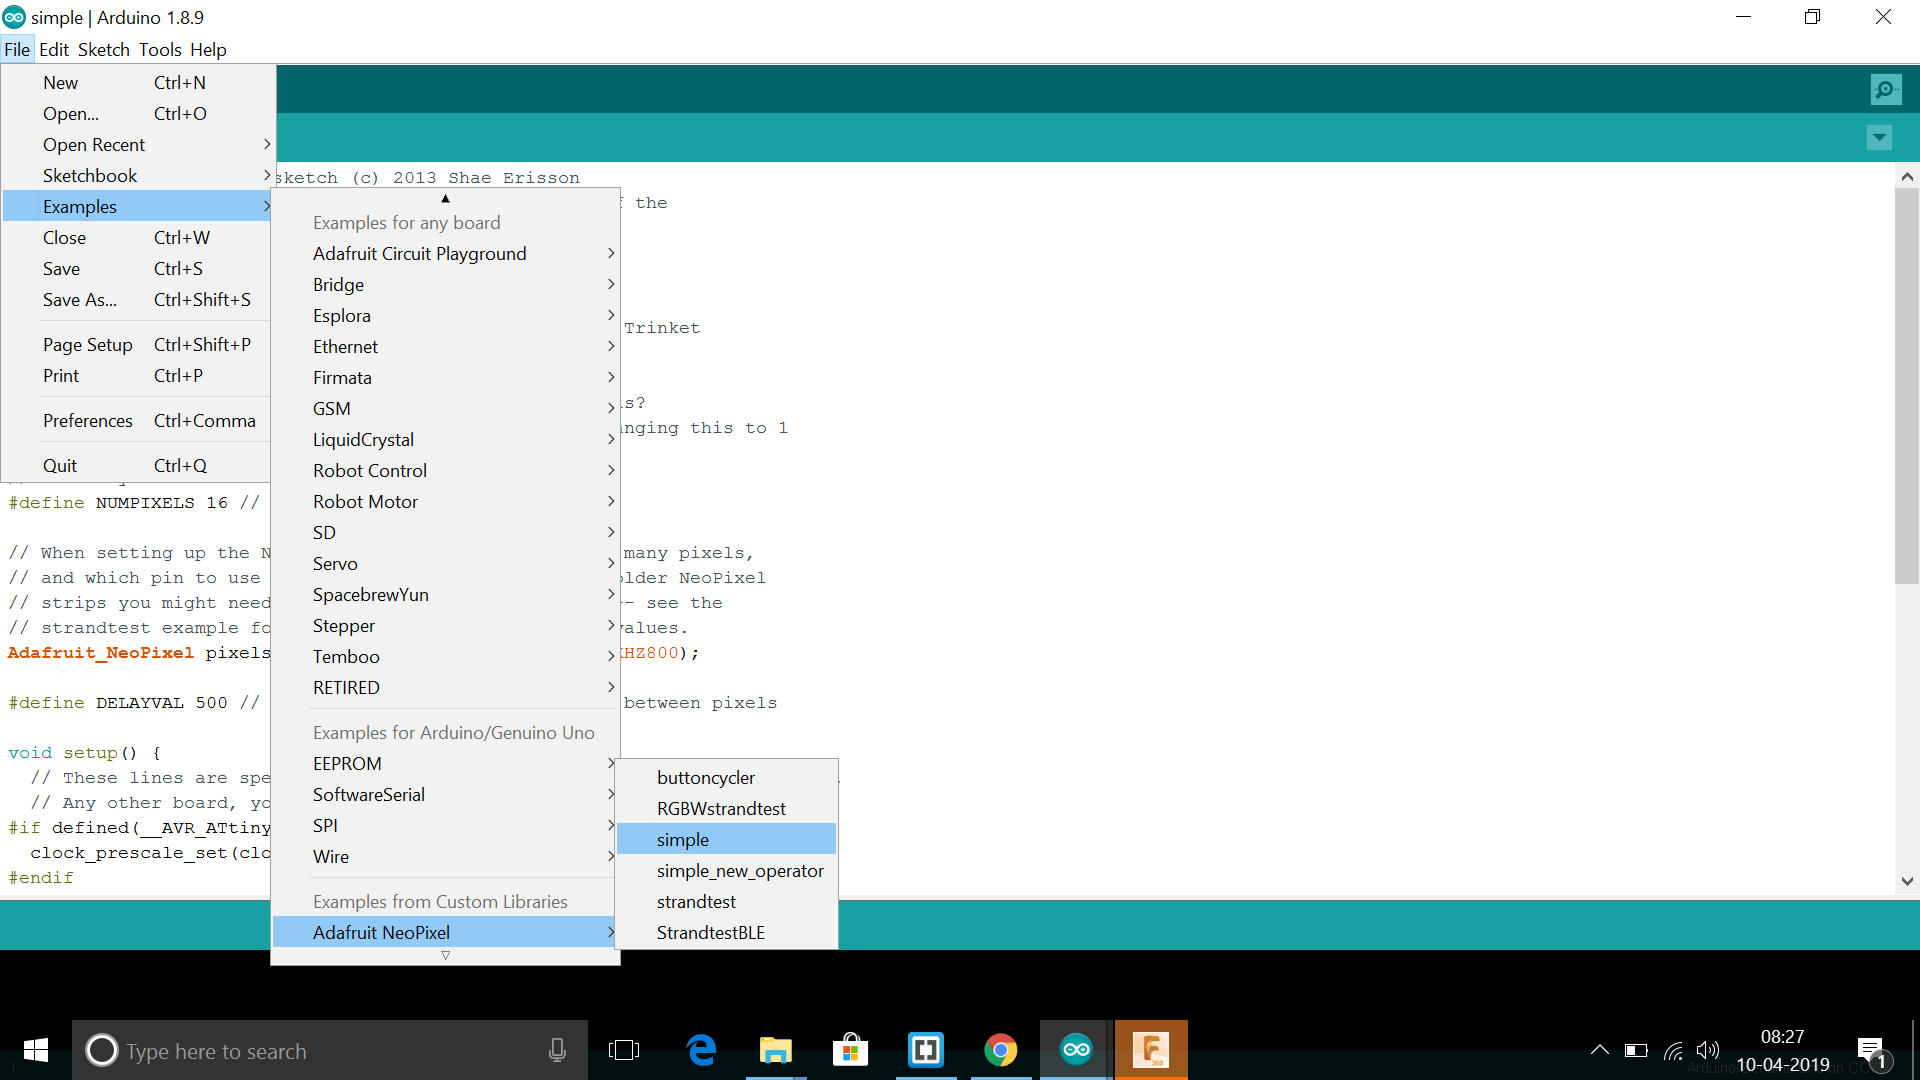Click the editor vertical scrollbar thumb
The height and width of the screenshot is (1080, 1920).
pos(1906,385)
